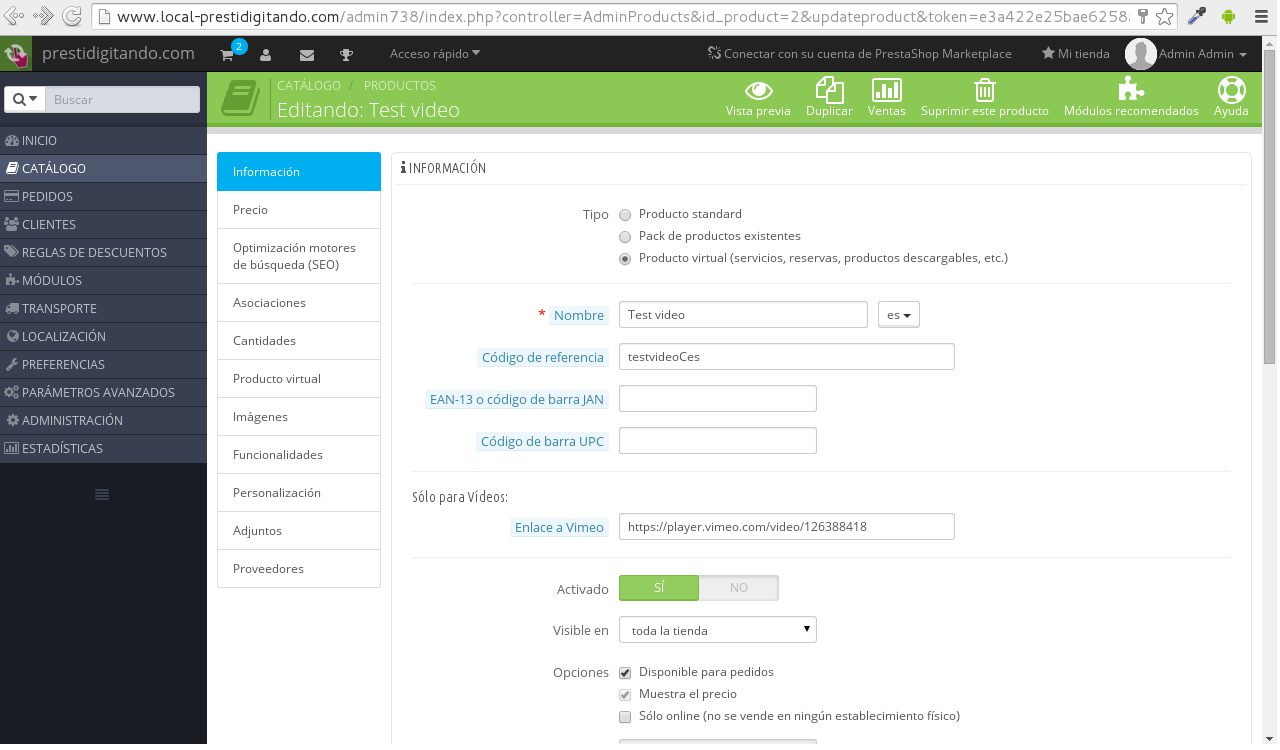Open the messages envelope icon

point(307,55)
